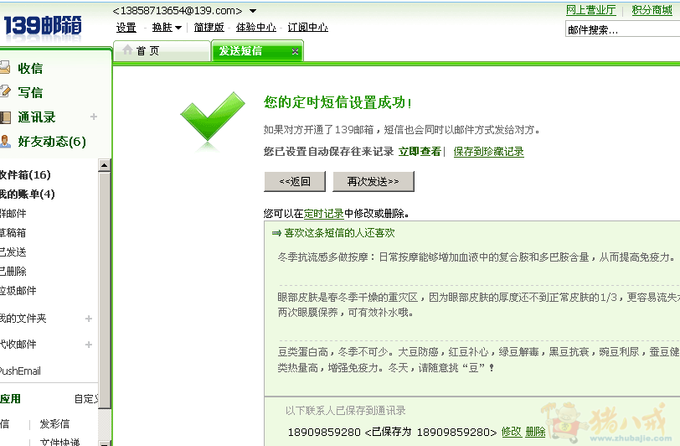The width and height of the screenshot is (680, 446).
Task: Open 发彩信 application
Action: [55, 424]
